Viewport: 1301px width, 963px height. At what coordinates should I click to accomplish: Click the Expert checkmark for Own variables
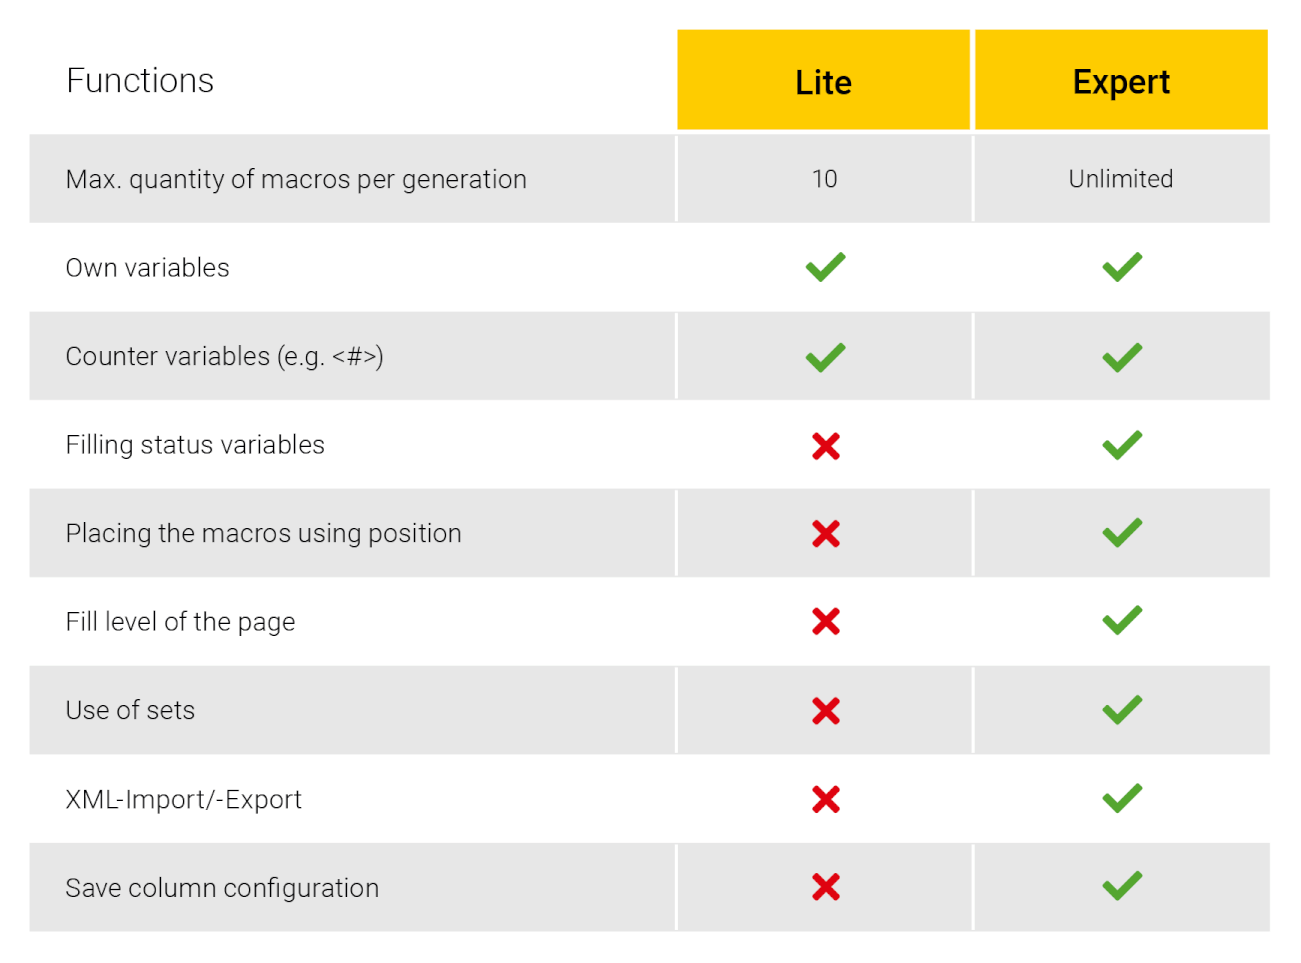click(1122, 267)
